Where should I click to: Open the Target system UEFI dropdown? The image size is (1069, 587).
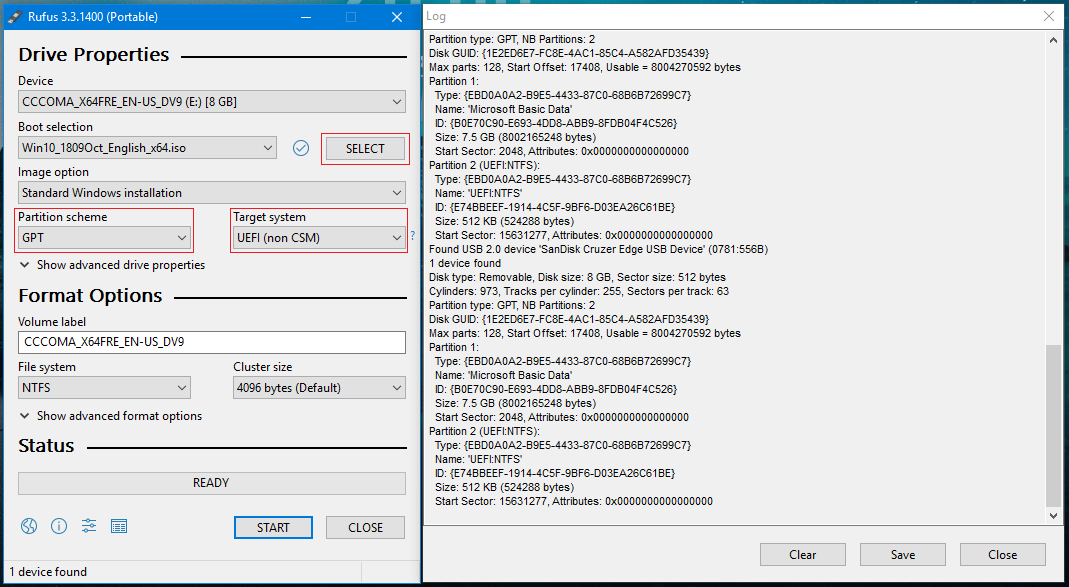pyautogui.click(x=319, y=238)
